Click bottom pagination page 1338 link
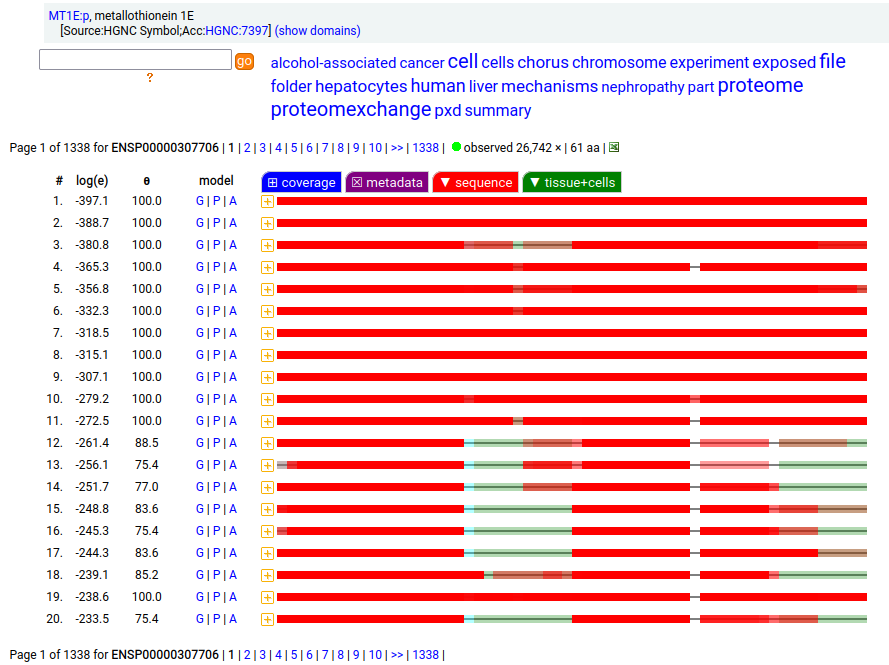 (425, 655)
